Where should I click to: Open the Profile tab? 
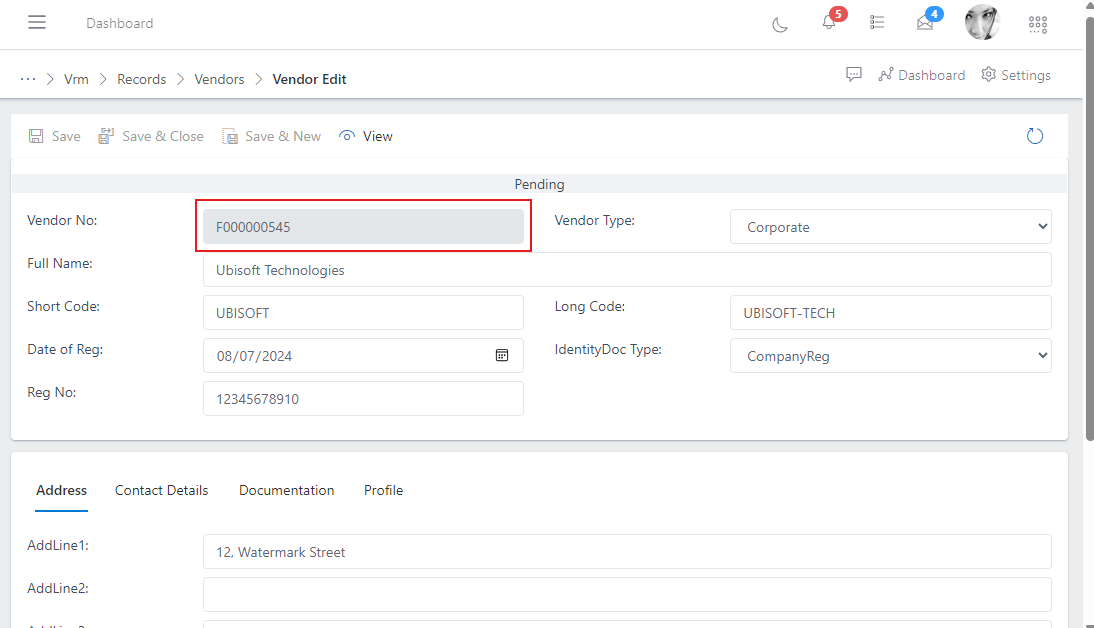(383, 490)
